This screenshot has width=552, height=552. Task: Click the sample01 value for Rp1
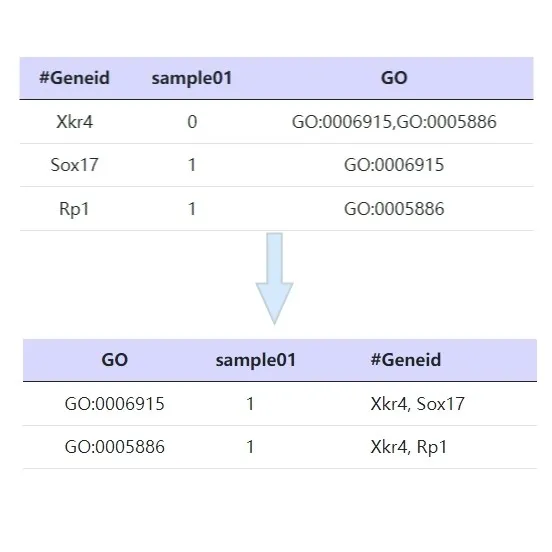coord(192,209)
